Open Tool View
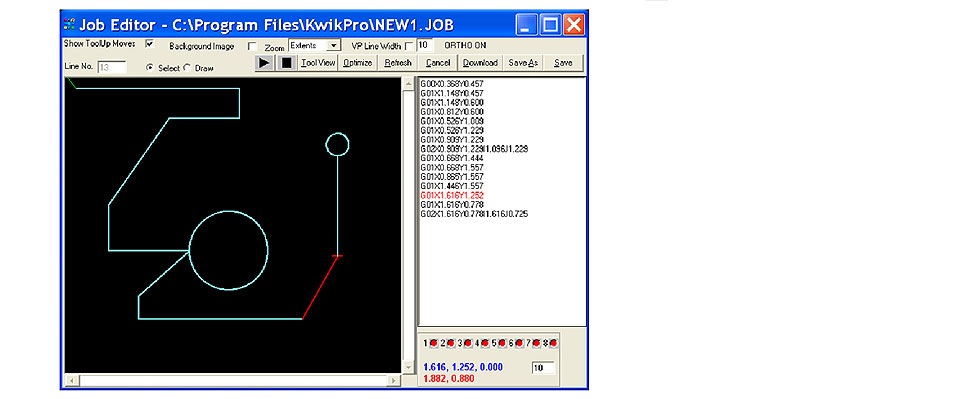954x399 pixels. point(318,63)
